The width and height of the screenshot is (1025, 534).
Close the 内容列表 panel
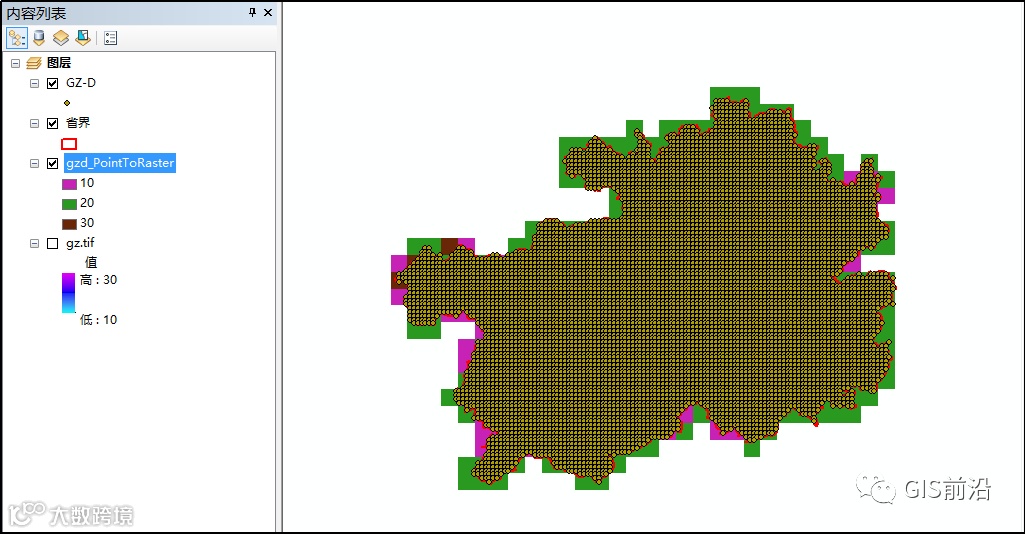tap(268, 12)
